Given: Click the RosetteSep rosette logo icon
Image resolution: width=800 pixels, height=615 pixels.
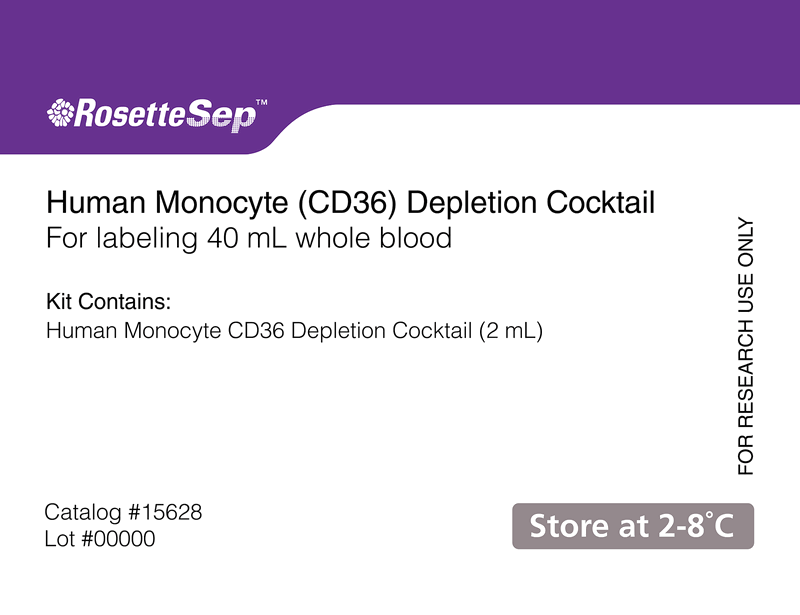Looking at the screenshot, I should point(60,112).
